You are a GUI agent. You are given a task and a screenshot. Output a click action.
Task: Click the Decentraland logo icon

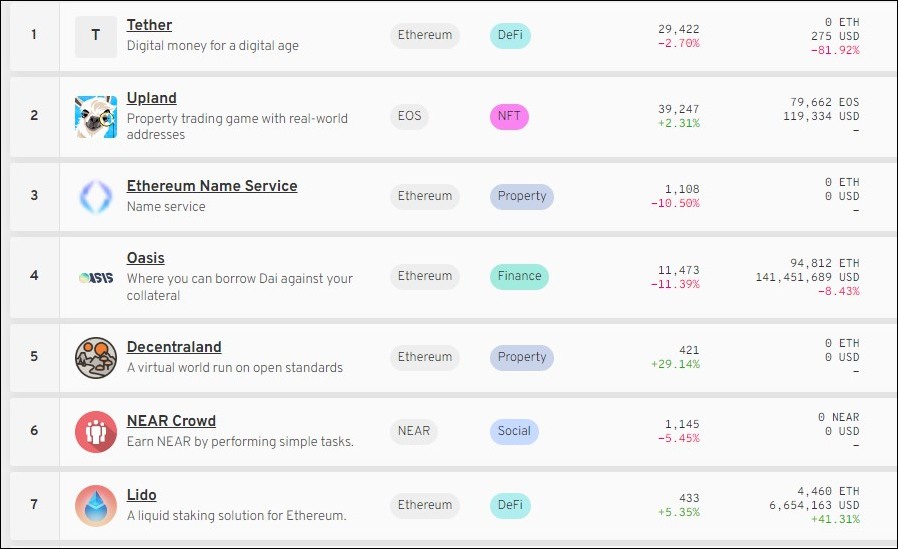pos(96,357)
